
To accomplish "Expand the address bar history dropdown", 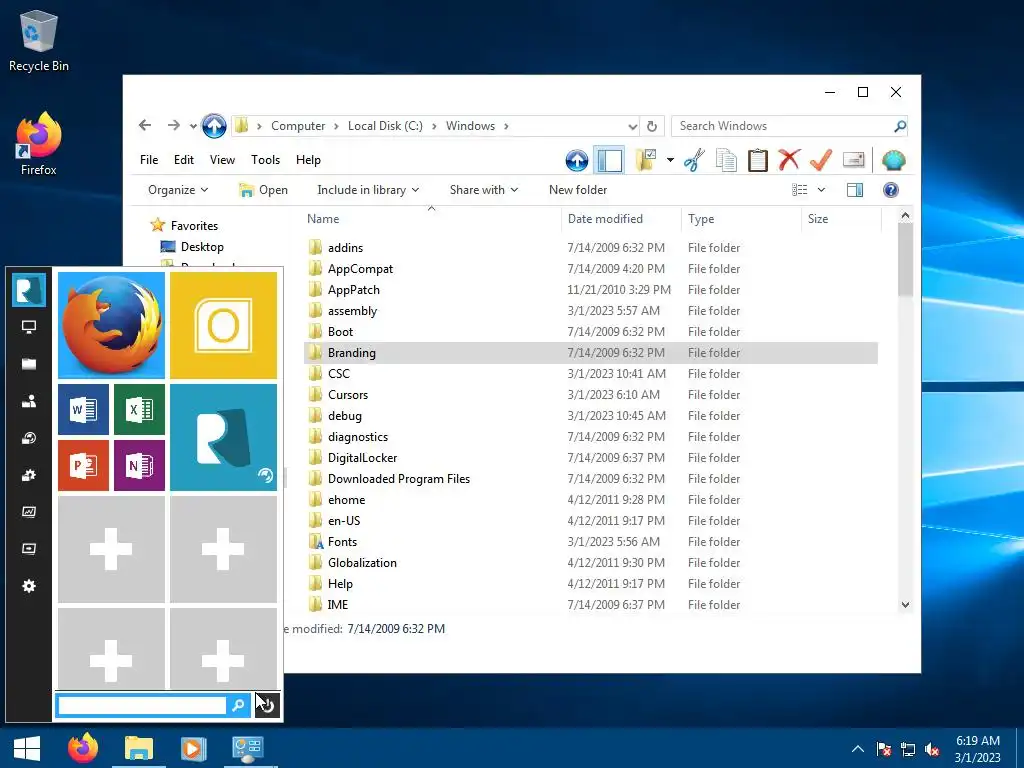I will pyautogui.click(x=632, y=126).
